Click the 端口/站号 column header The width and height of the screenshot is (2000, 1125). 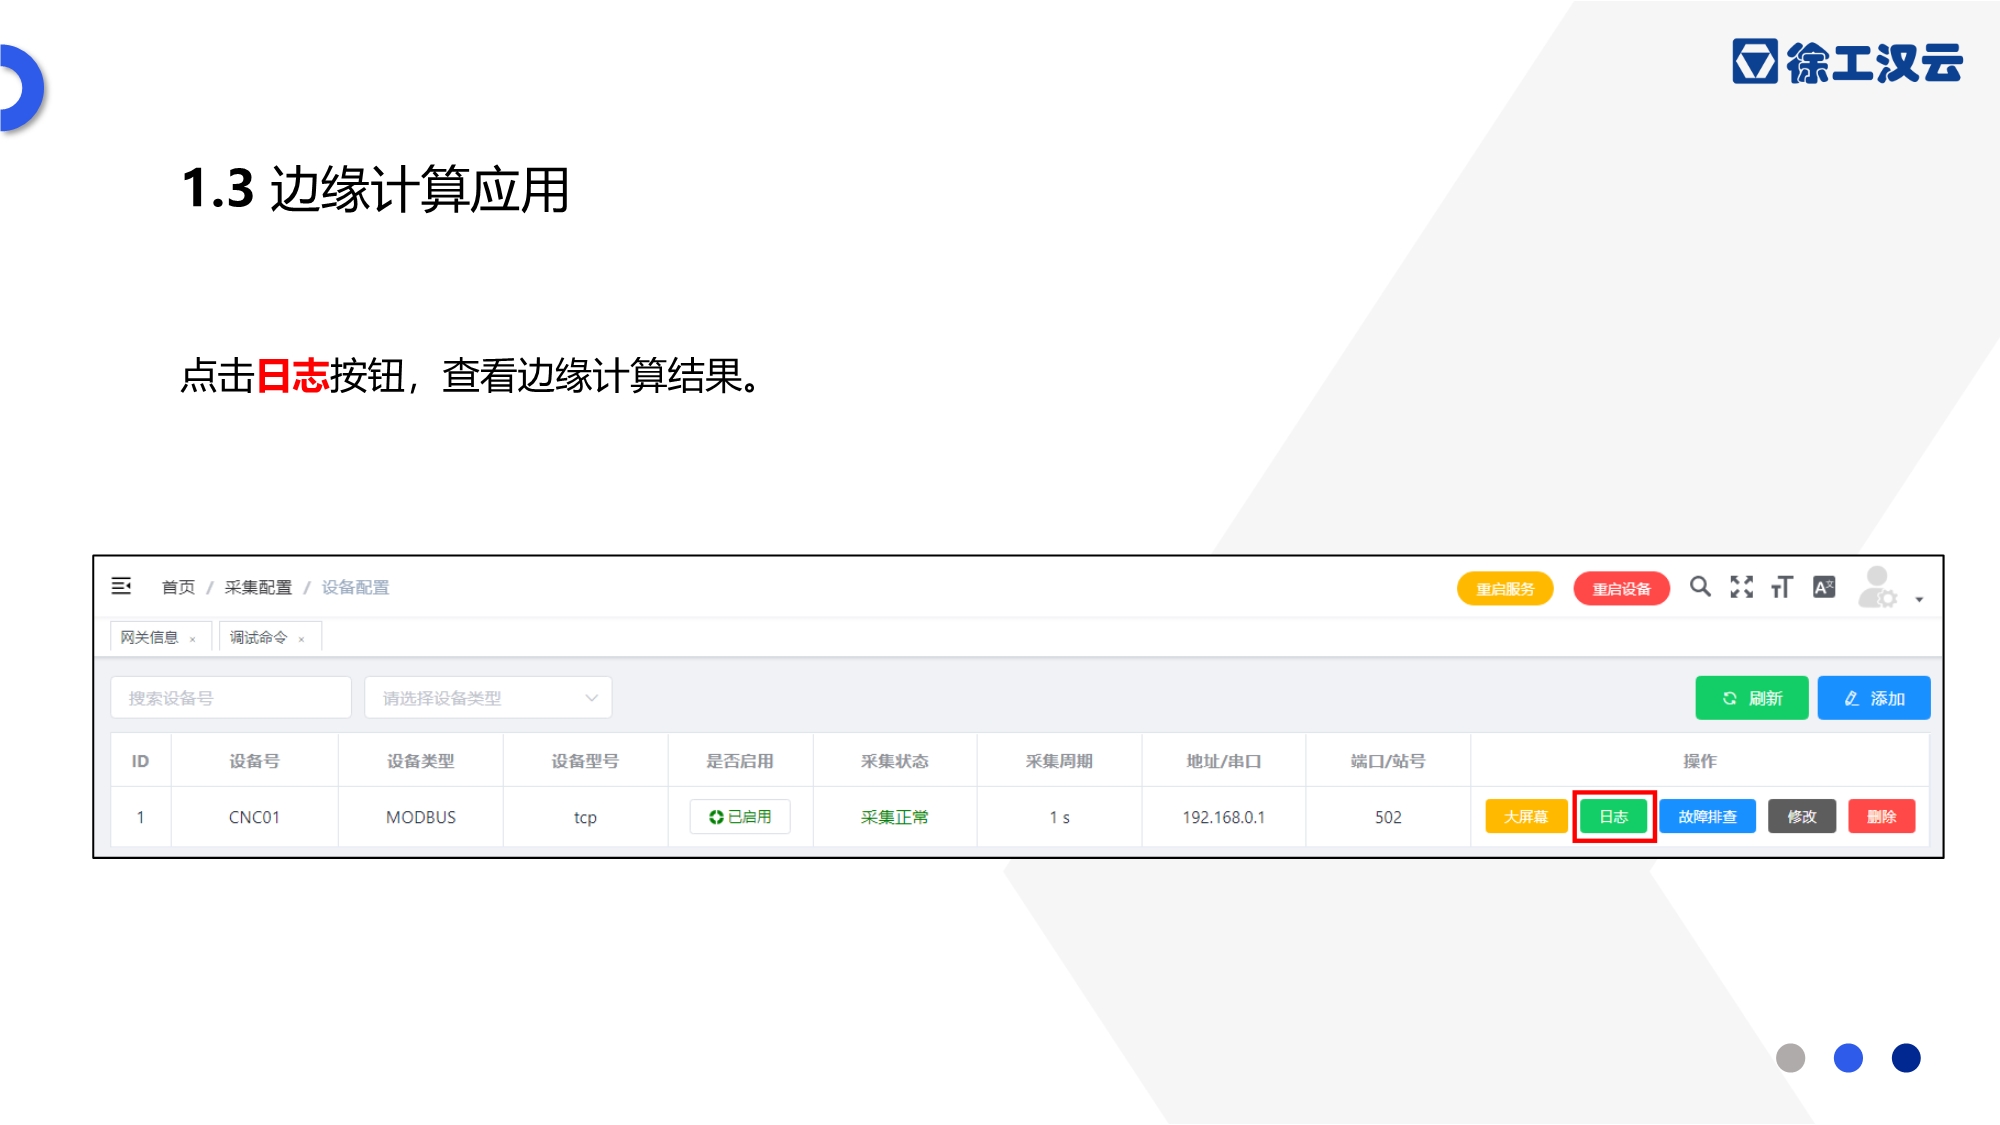[x=1388, y=761]
